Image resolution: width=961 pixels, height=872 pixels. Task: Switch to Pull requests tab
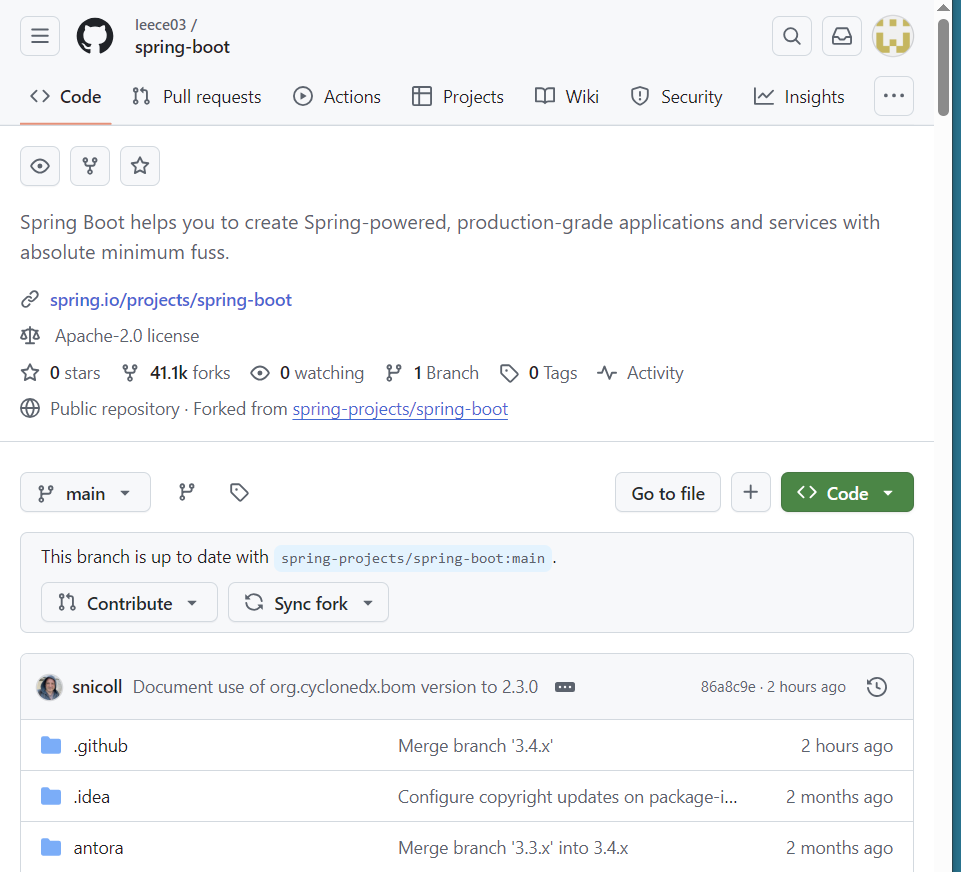pyautogui.click(x=197, y=97)
